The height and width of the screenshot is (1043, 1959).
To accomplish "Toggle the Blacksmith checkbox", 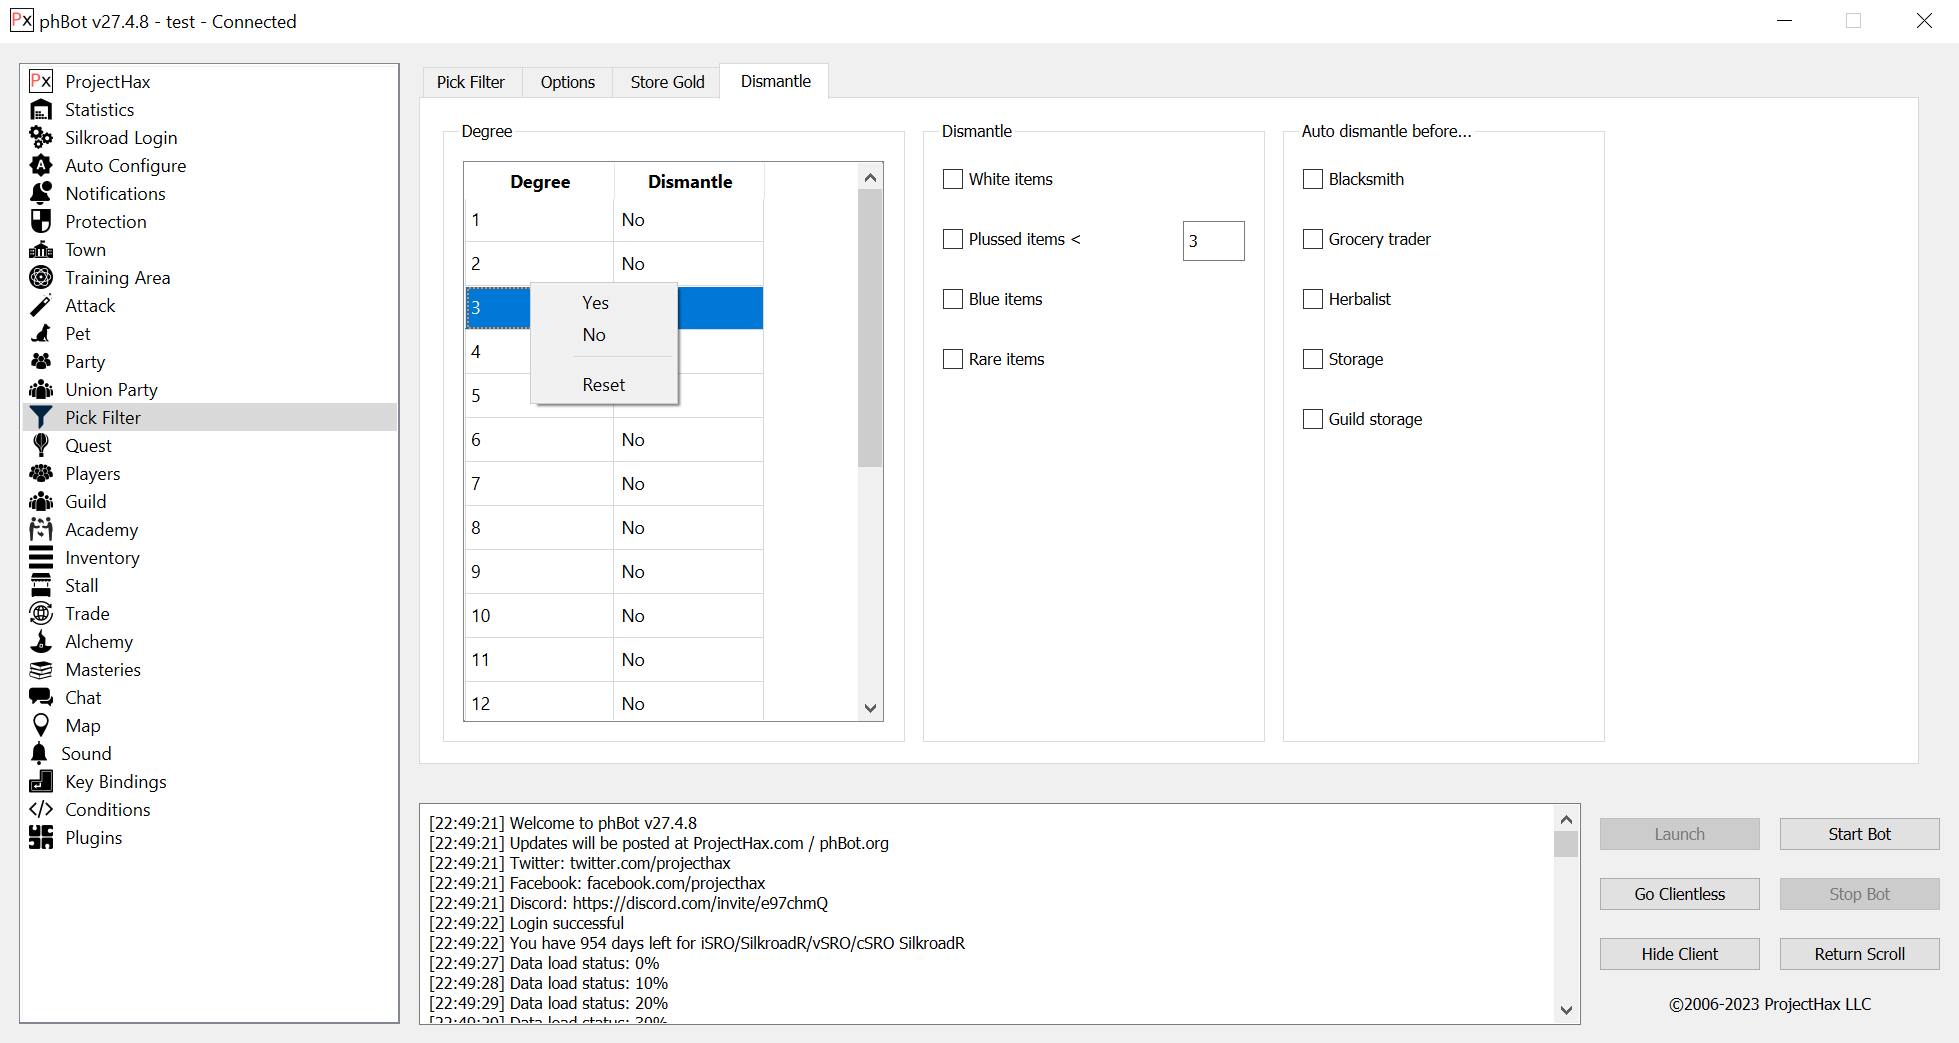I will [1313, 179].
